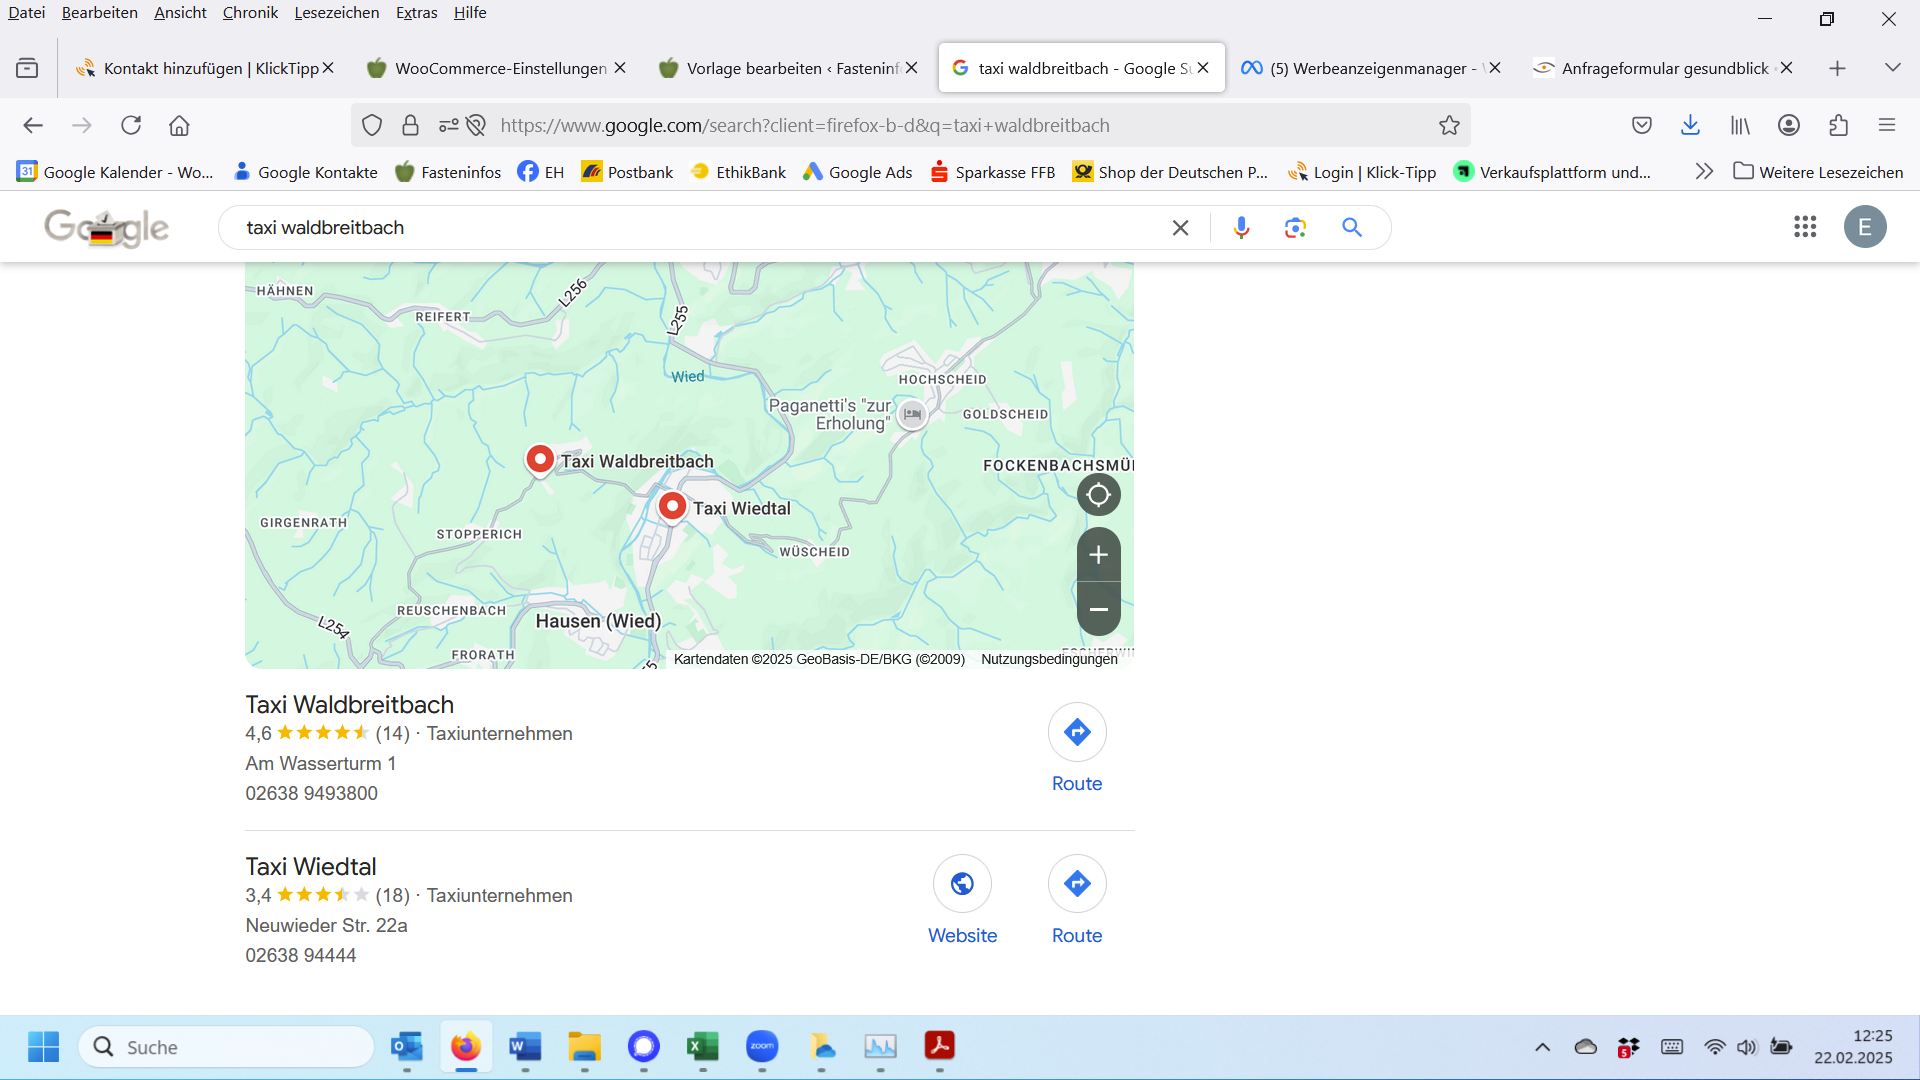Get route to Taxi Wiedtal
Viewport: 1920px width, 1080px height.
pyautogui.click(x=1077, y=900)
